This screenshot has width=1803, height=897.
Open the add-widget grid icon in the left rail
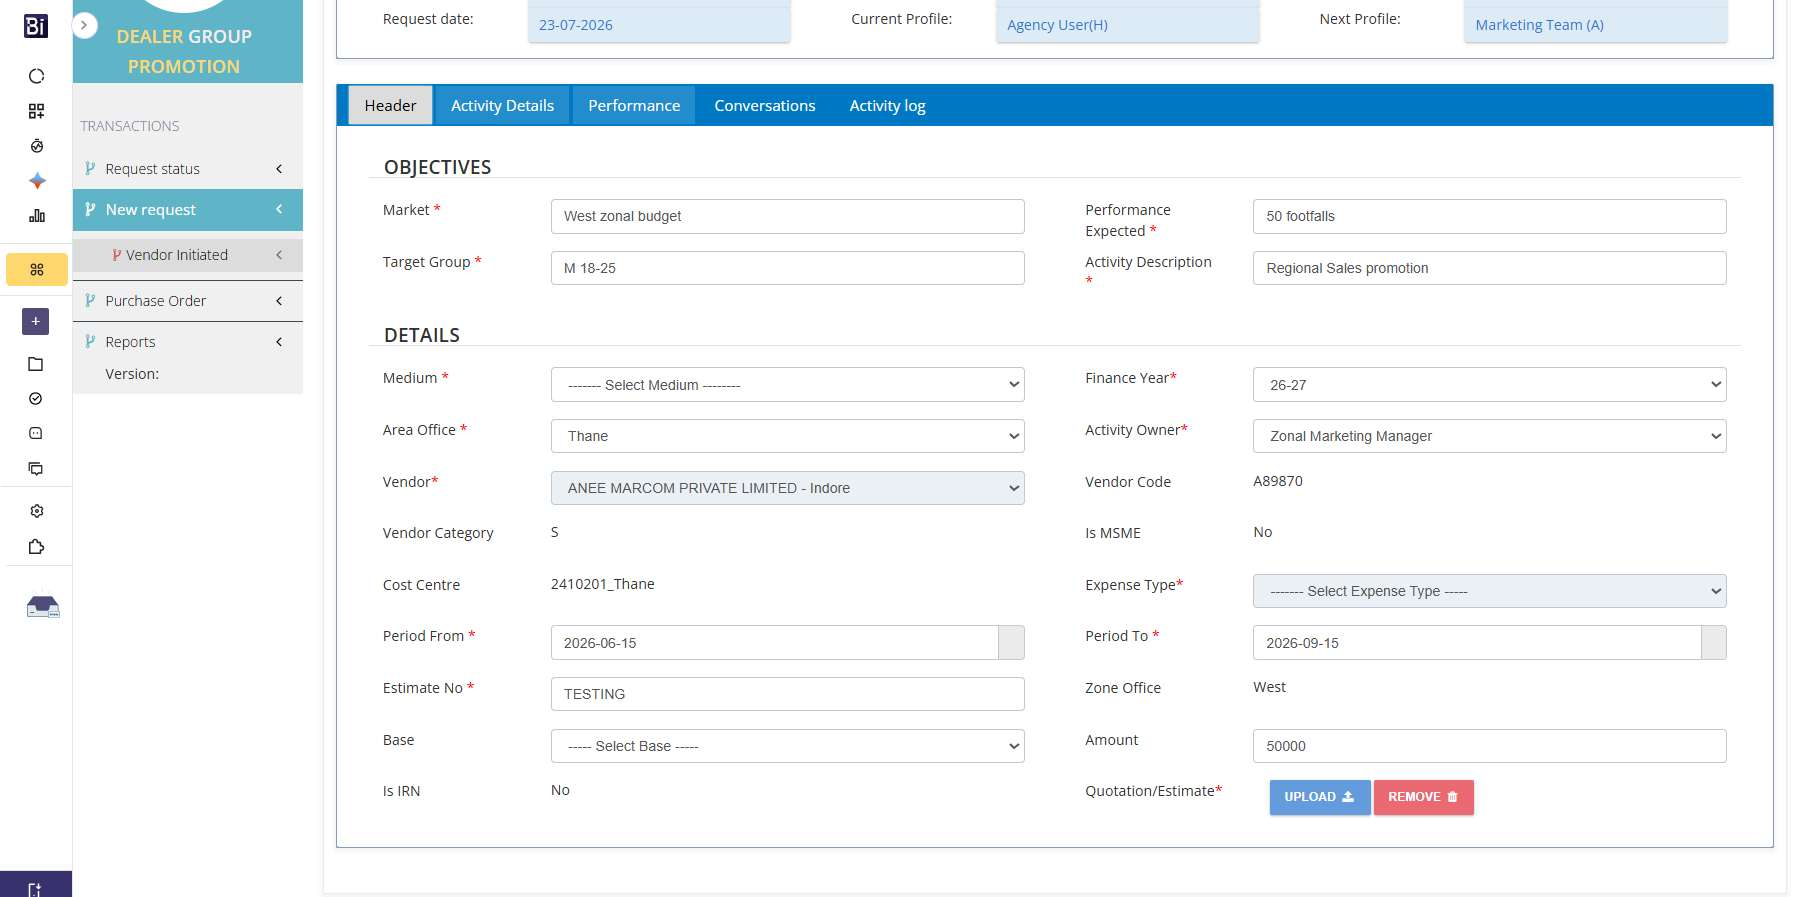tap(37, 111)
